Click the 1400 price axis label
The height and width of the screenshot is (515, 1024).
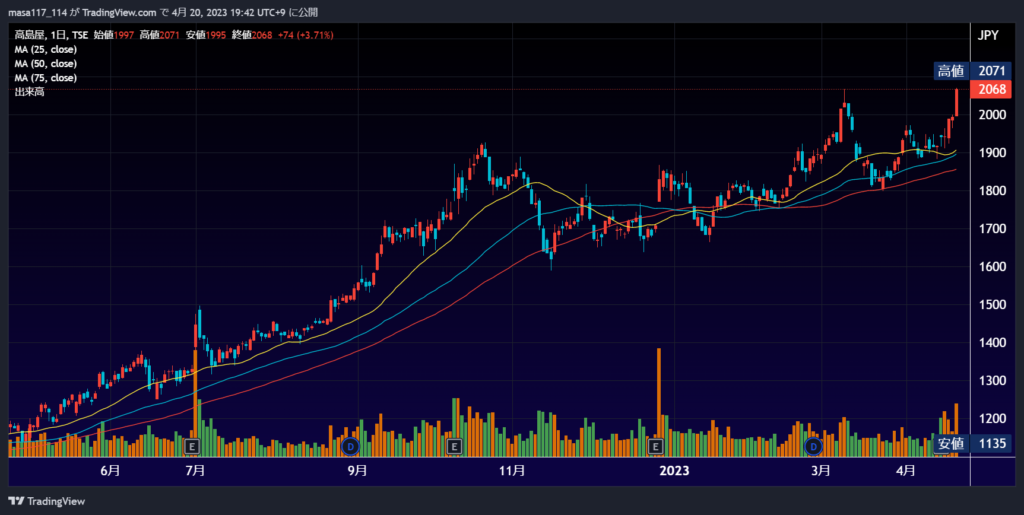coord(991,342)
